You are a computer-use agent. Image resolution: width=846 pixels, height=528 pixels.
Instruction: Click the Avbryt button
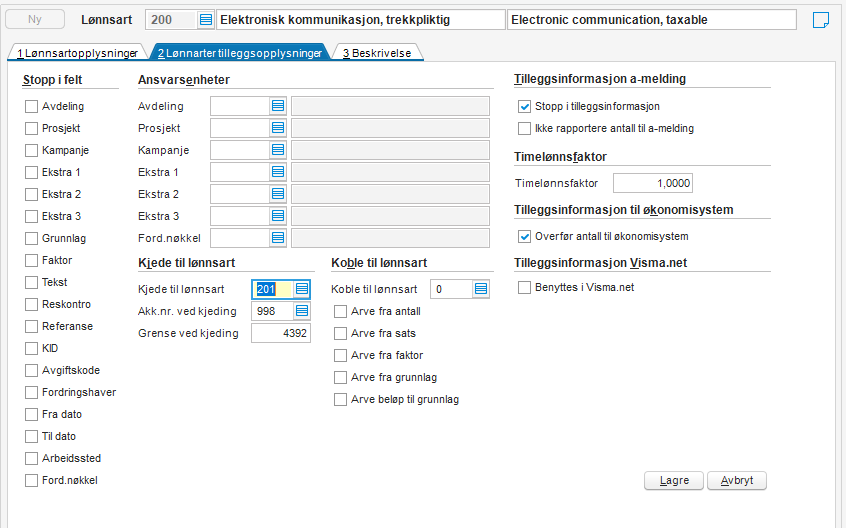pos(737,481)
